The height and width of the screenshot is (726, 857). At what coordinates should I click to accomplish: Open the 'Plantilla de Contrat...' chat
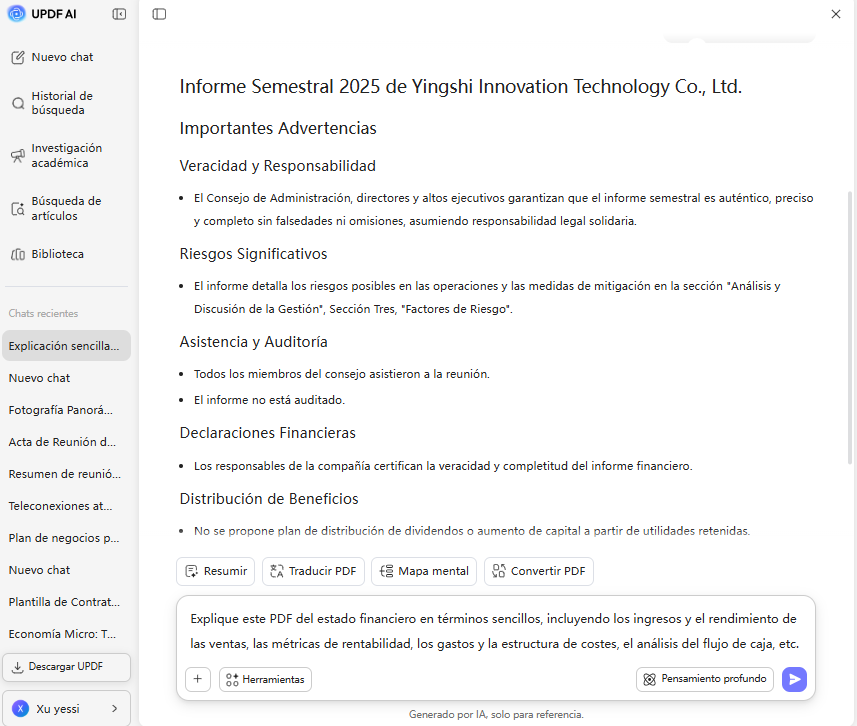[66, 602]
